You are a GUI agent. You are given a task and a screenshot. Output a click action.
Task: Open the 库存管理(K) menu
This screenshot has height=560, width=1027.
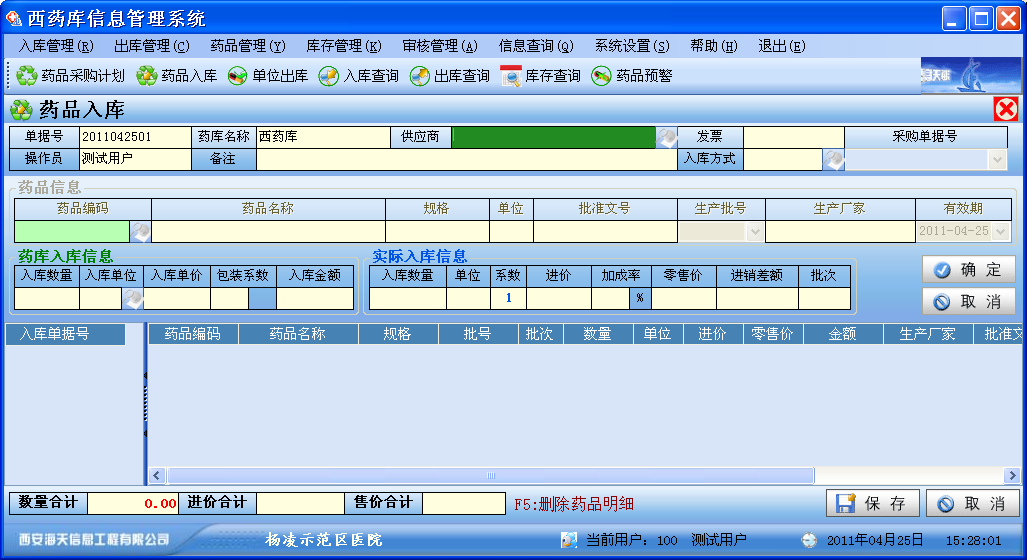pyautogui.click(x=344, y=46)
